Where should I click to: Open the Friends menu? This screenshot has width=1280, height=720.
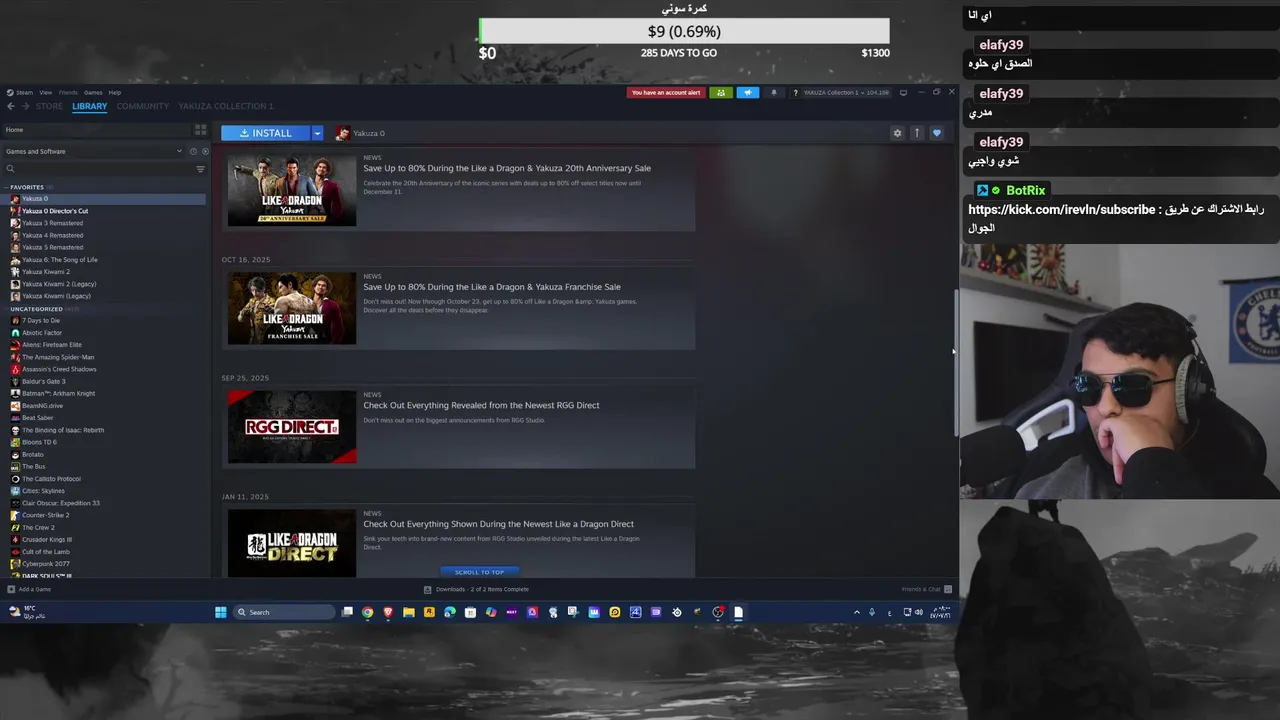click(x=68, y=93)
